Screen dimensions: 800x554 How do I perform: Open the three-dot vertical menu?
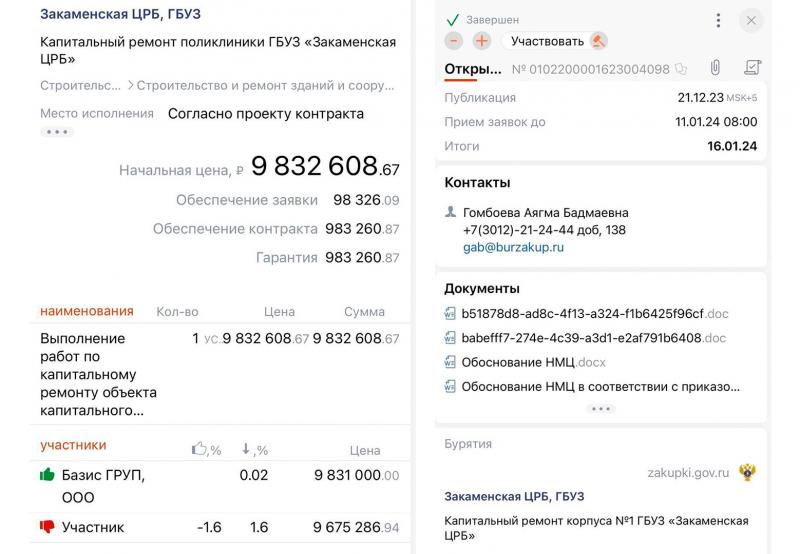tap(718, 20)
